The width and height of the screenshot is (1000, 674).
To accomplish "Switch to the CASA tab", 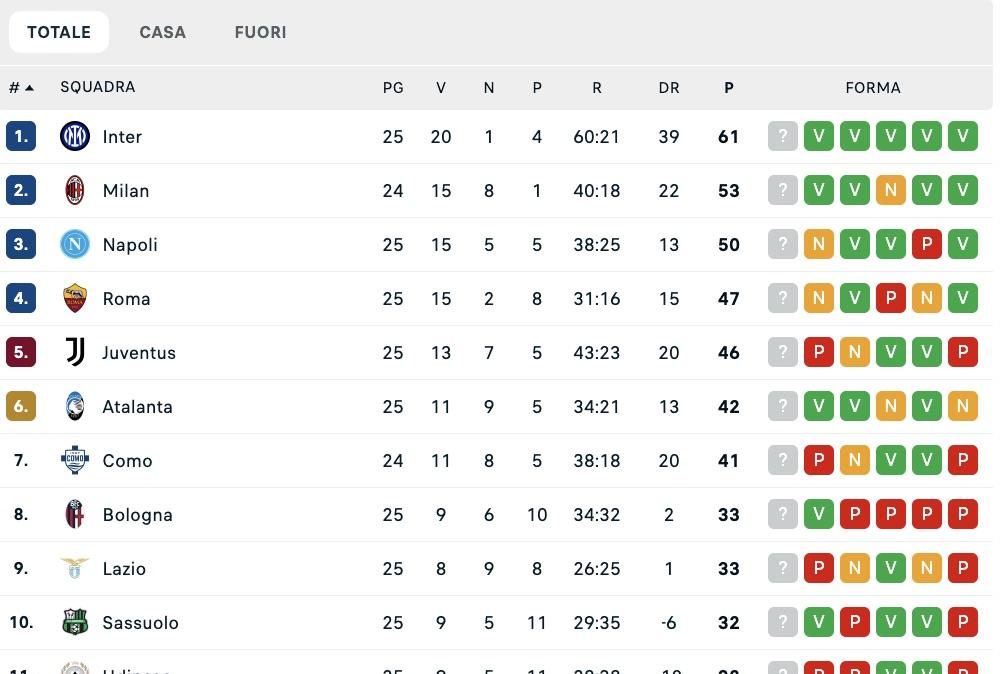I will [162, 31].
